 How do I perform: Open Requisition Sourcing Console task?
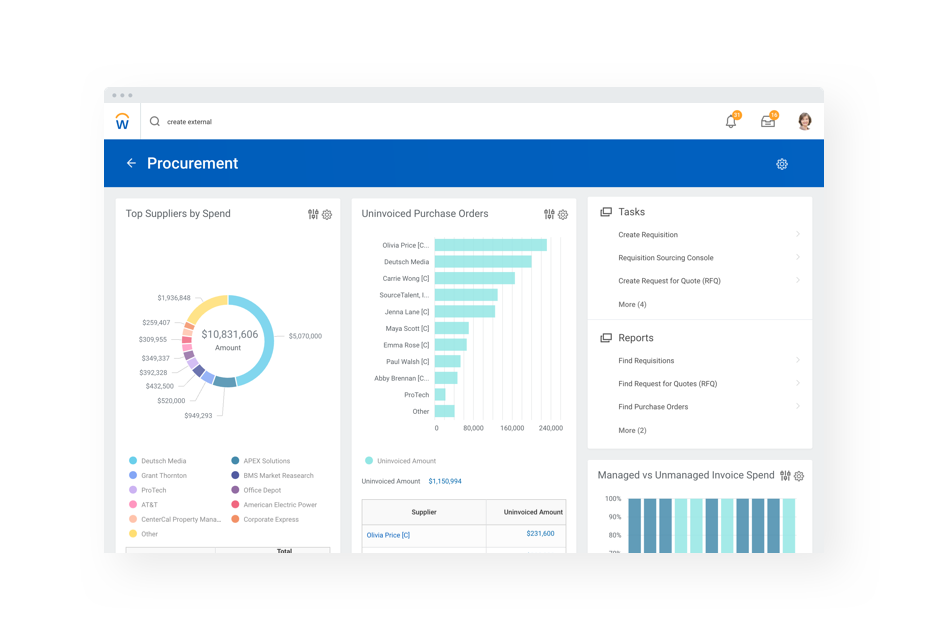pos(665,258)
